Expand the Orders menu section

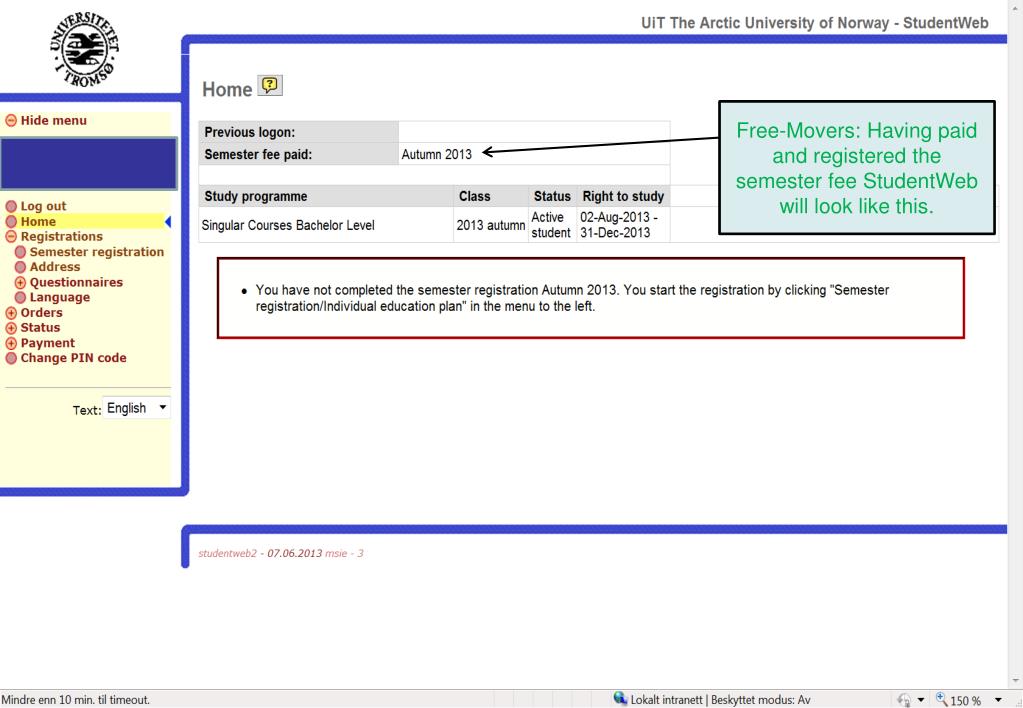pyautogui.click(x=10, y=312)
